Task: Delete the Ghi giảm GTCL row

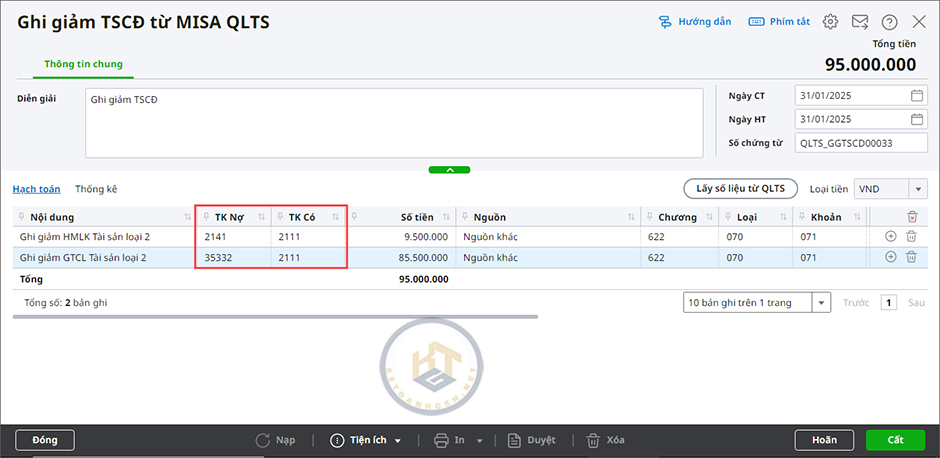Action: tap(911, 257)
